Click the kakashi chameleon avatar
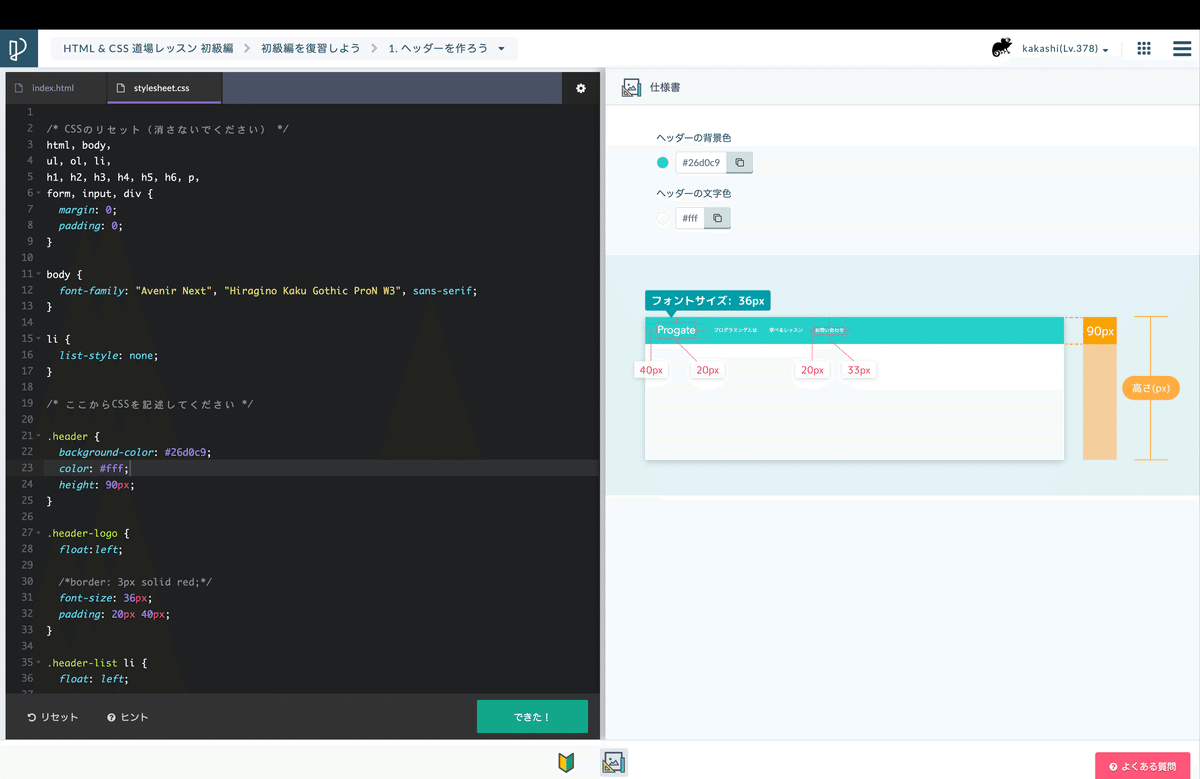Image resolution: width=1200 pixels, height=779 pixels. pos(1001,48)
